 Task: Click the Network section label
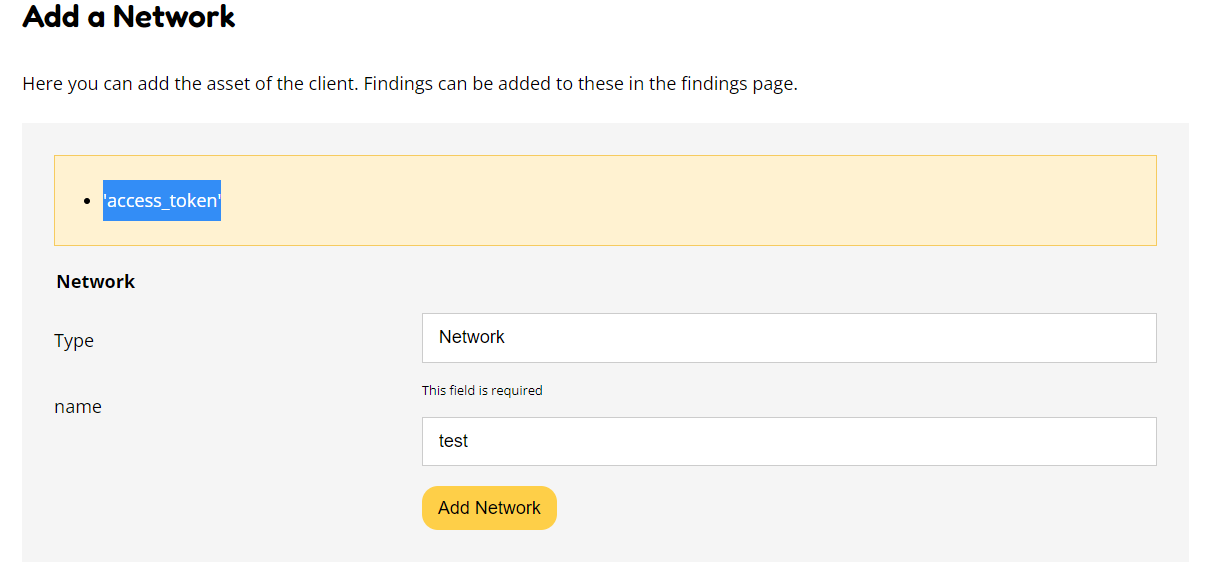[x=95, y=281]
